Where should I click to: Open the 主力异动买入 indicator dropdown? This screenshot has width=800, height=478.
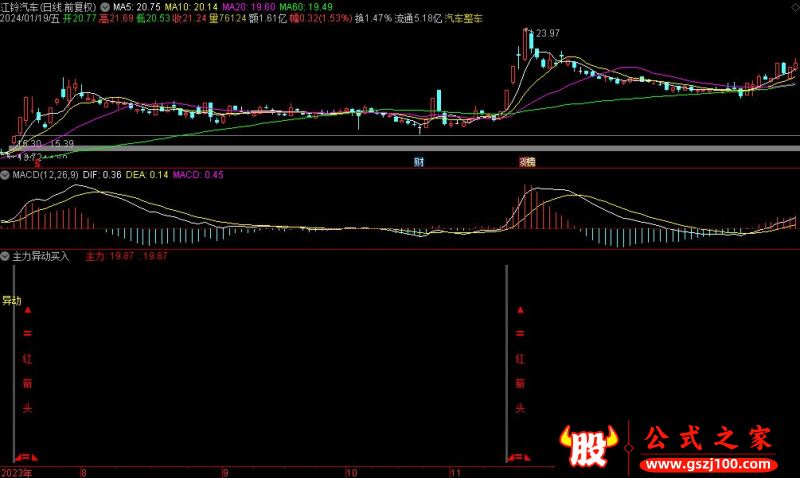(5, 256)
